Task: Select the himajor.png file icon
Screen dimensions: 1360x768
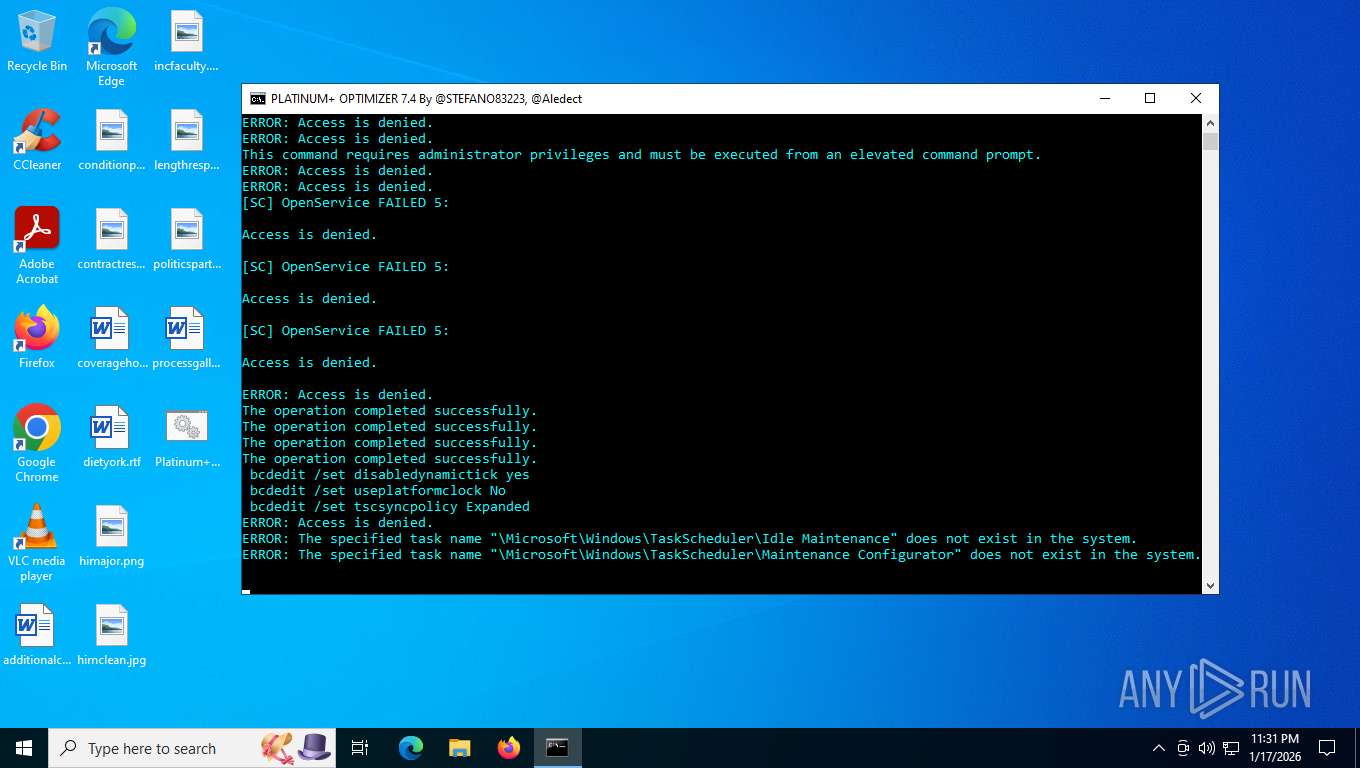Action: (111, 536)
